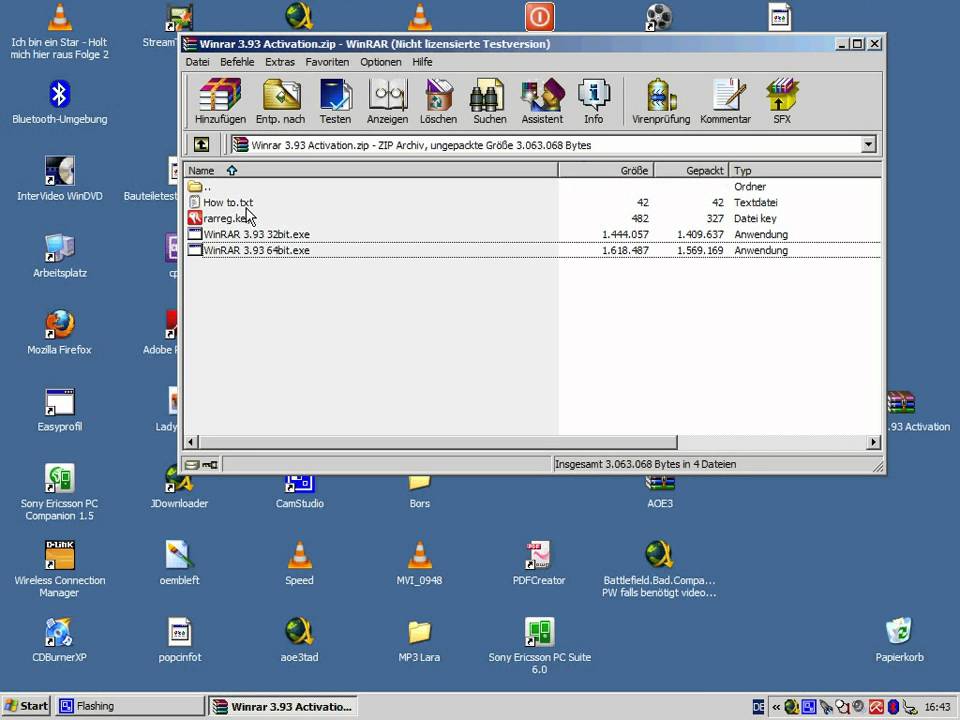
Task: Select Speed VLC desktop icon
Action: [299, 563]
